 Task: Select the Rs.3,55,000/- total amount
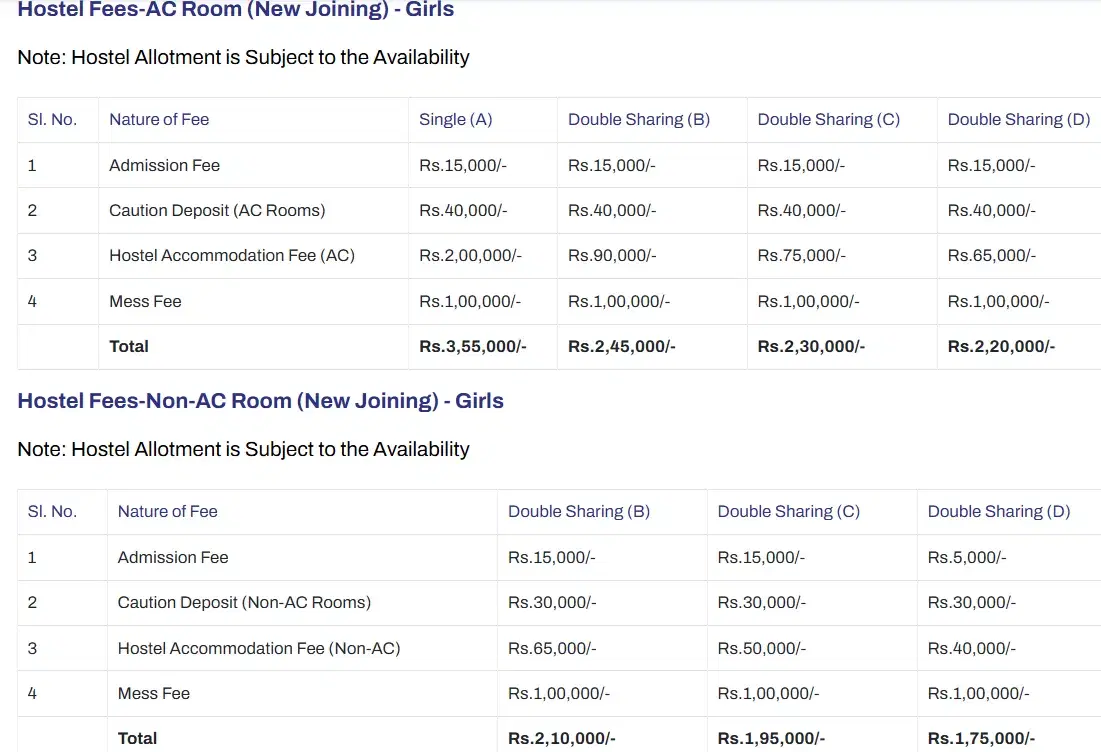[x=472, y=346]
